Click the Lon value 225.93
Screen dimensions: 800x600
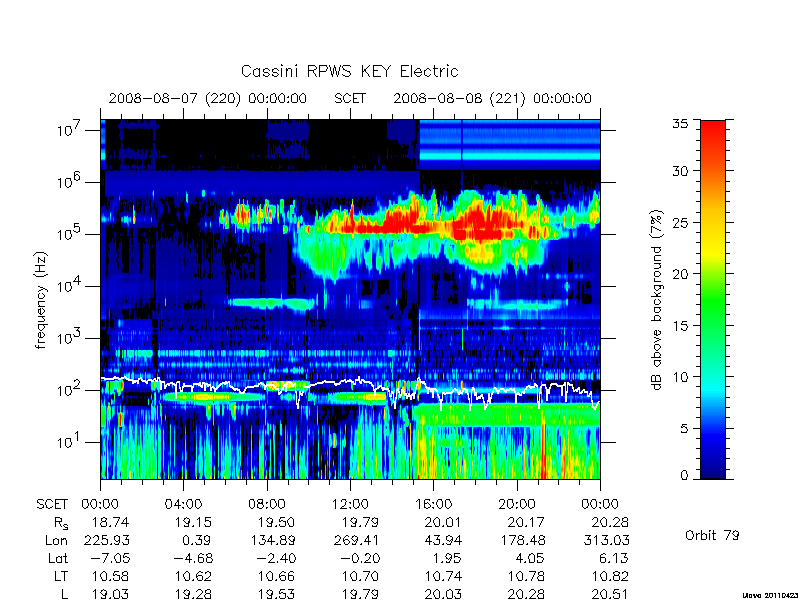[x=106, y=540]
